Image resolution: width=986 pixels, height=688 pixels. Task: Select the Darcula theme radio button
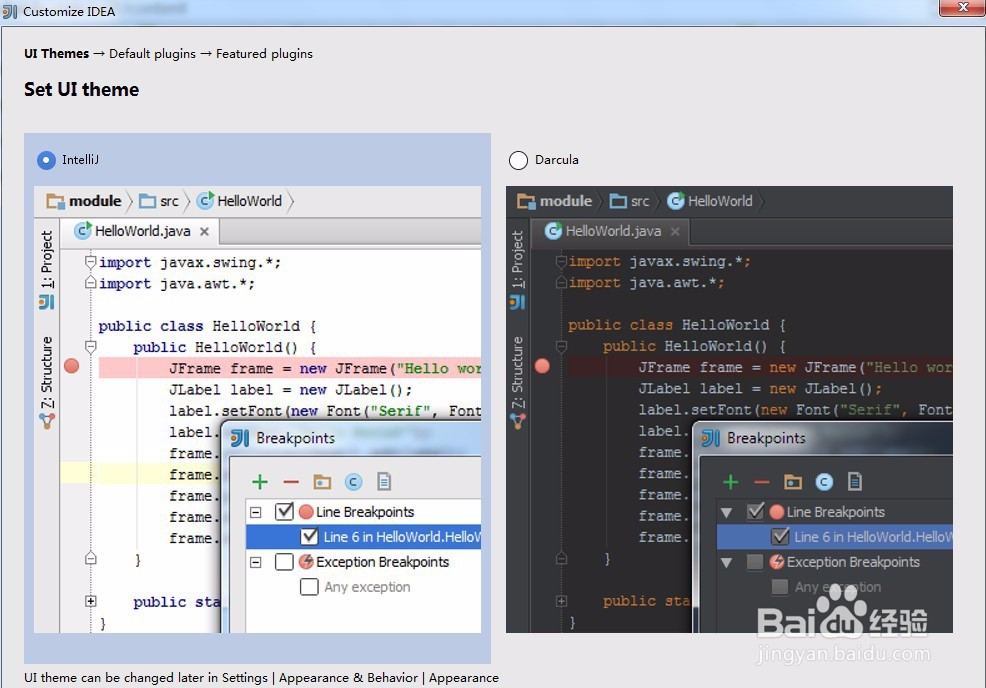(x=518, y=160)
